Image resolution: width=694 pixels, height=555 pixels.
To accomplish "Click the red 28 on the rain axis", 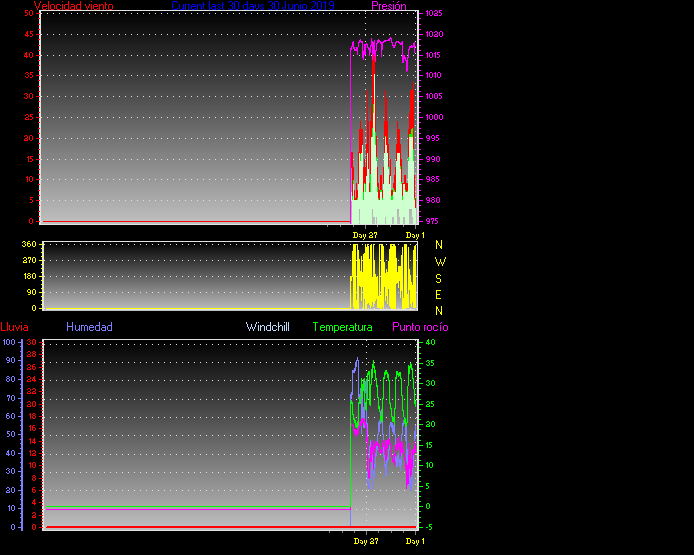I will tap(31, 355).
